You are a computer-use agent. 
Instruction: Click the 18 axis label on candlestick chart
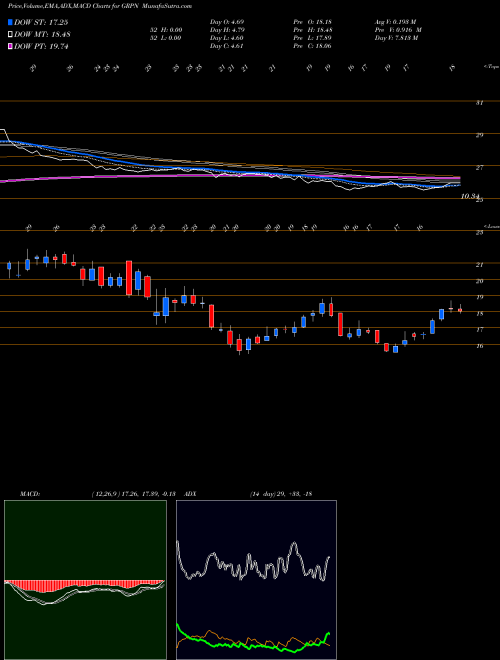coord(479,314)
